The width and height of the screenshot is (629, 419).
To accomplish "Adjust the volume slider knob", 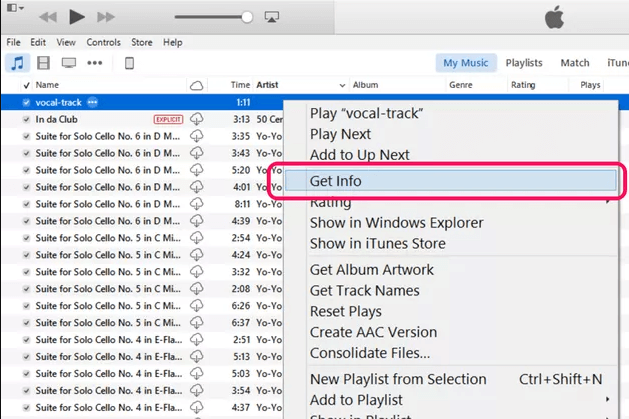I will 247,17.
